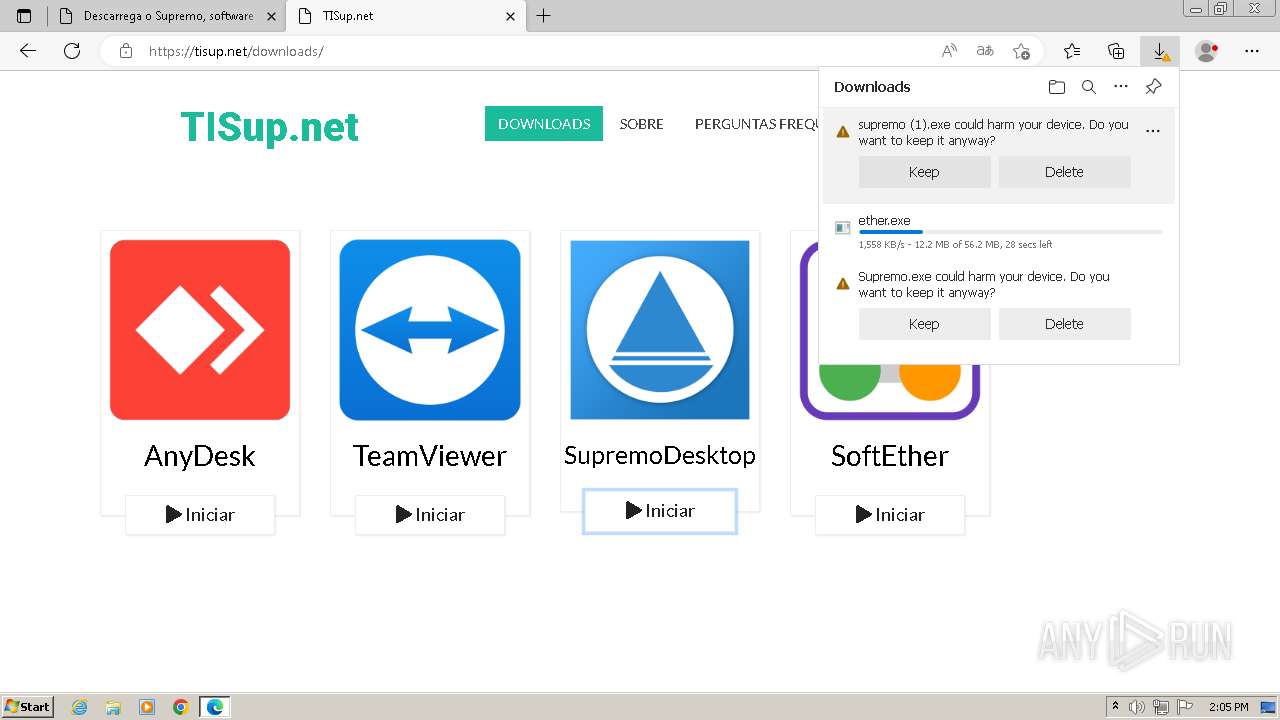The width and height of the screenshot is (1280, 720).
Task: Click the TISup.net site logo
Action: click(x=269, y=127)
